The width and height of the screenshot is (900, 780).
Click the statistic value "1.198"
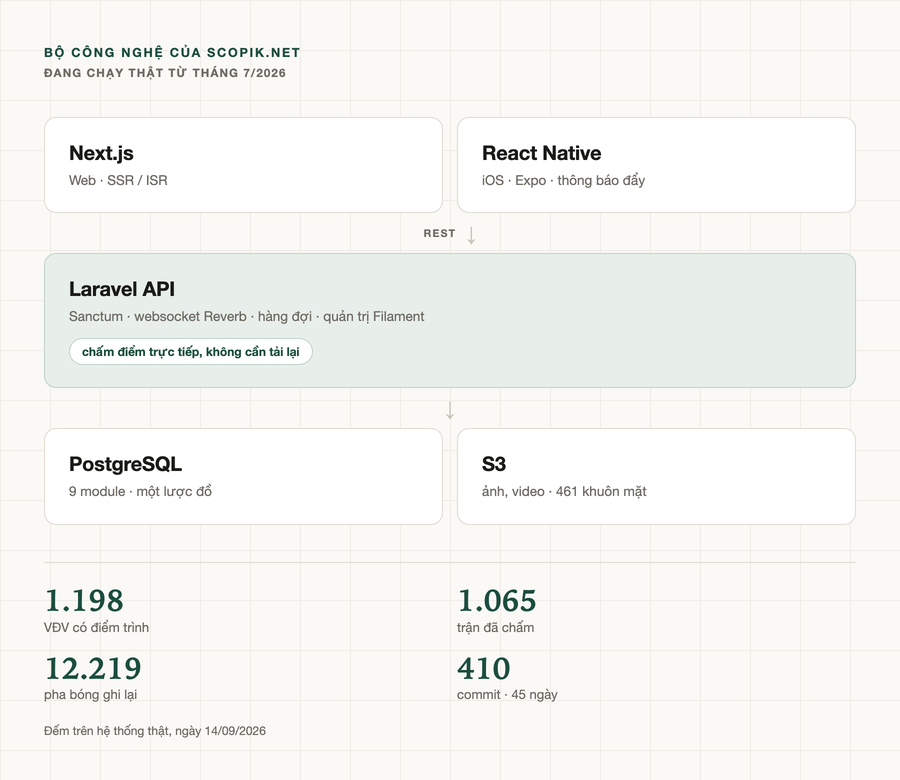point(84,601)
